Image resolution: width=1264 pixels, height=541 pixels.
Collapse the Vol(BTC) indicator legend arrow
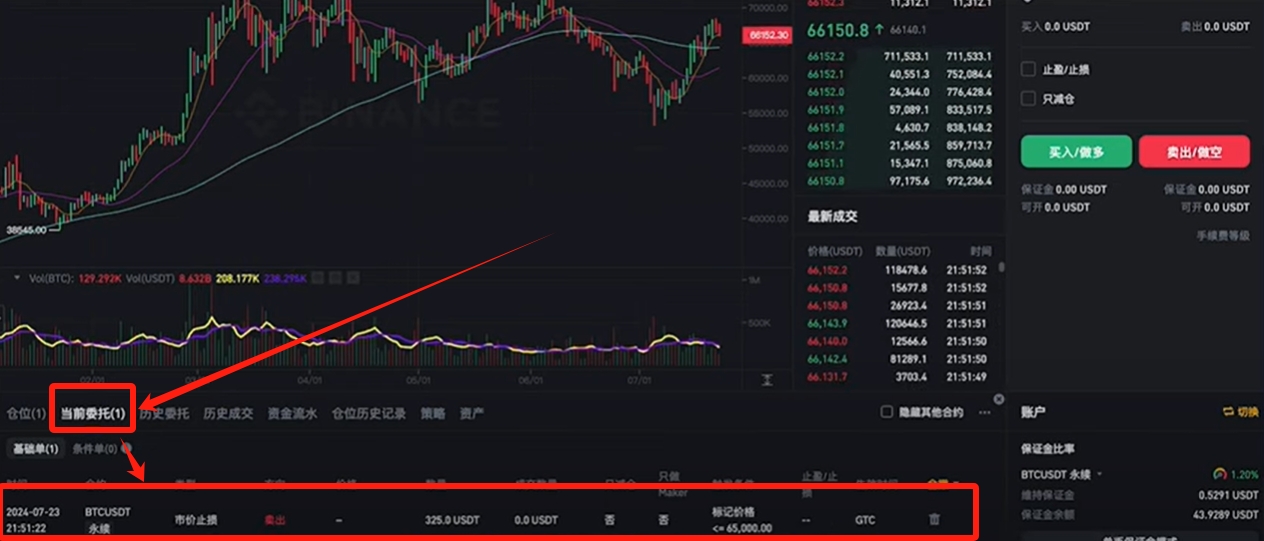(15, 276)
